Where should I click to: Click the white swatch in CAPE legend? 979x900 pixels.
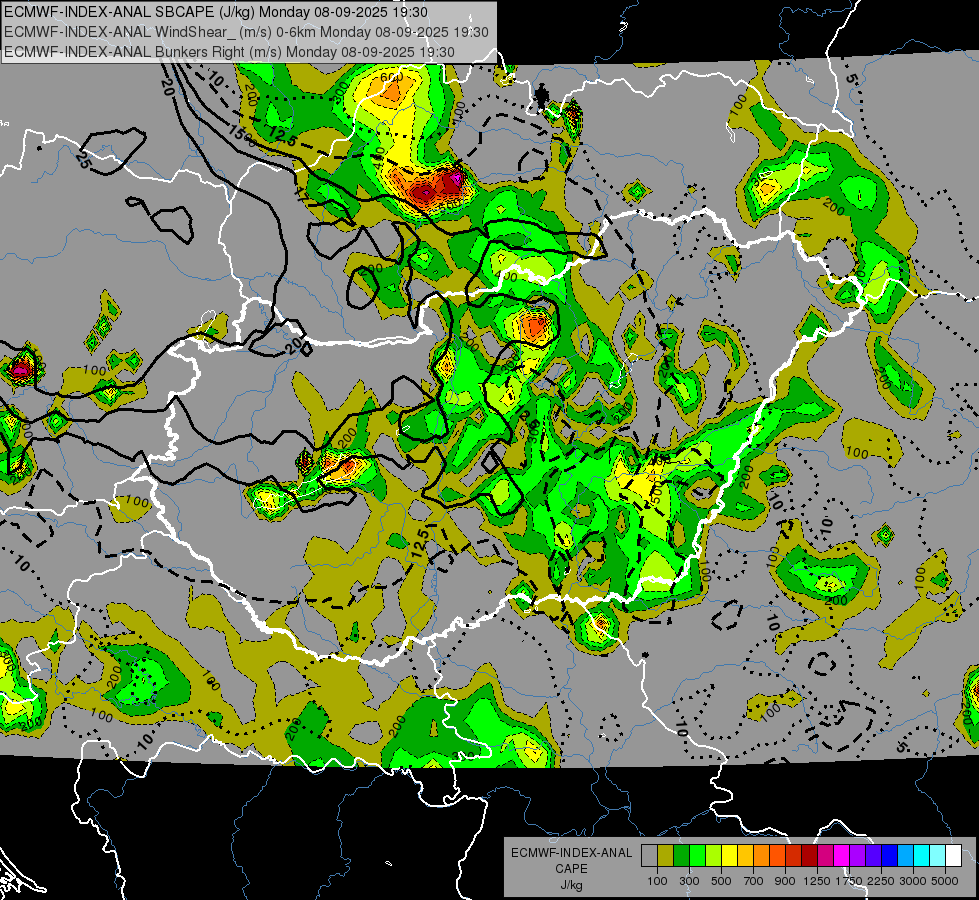tap(953, 856)
